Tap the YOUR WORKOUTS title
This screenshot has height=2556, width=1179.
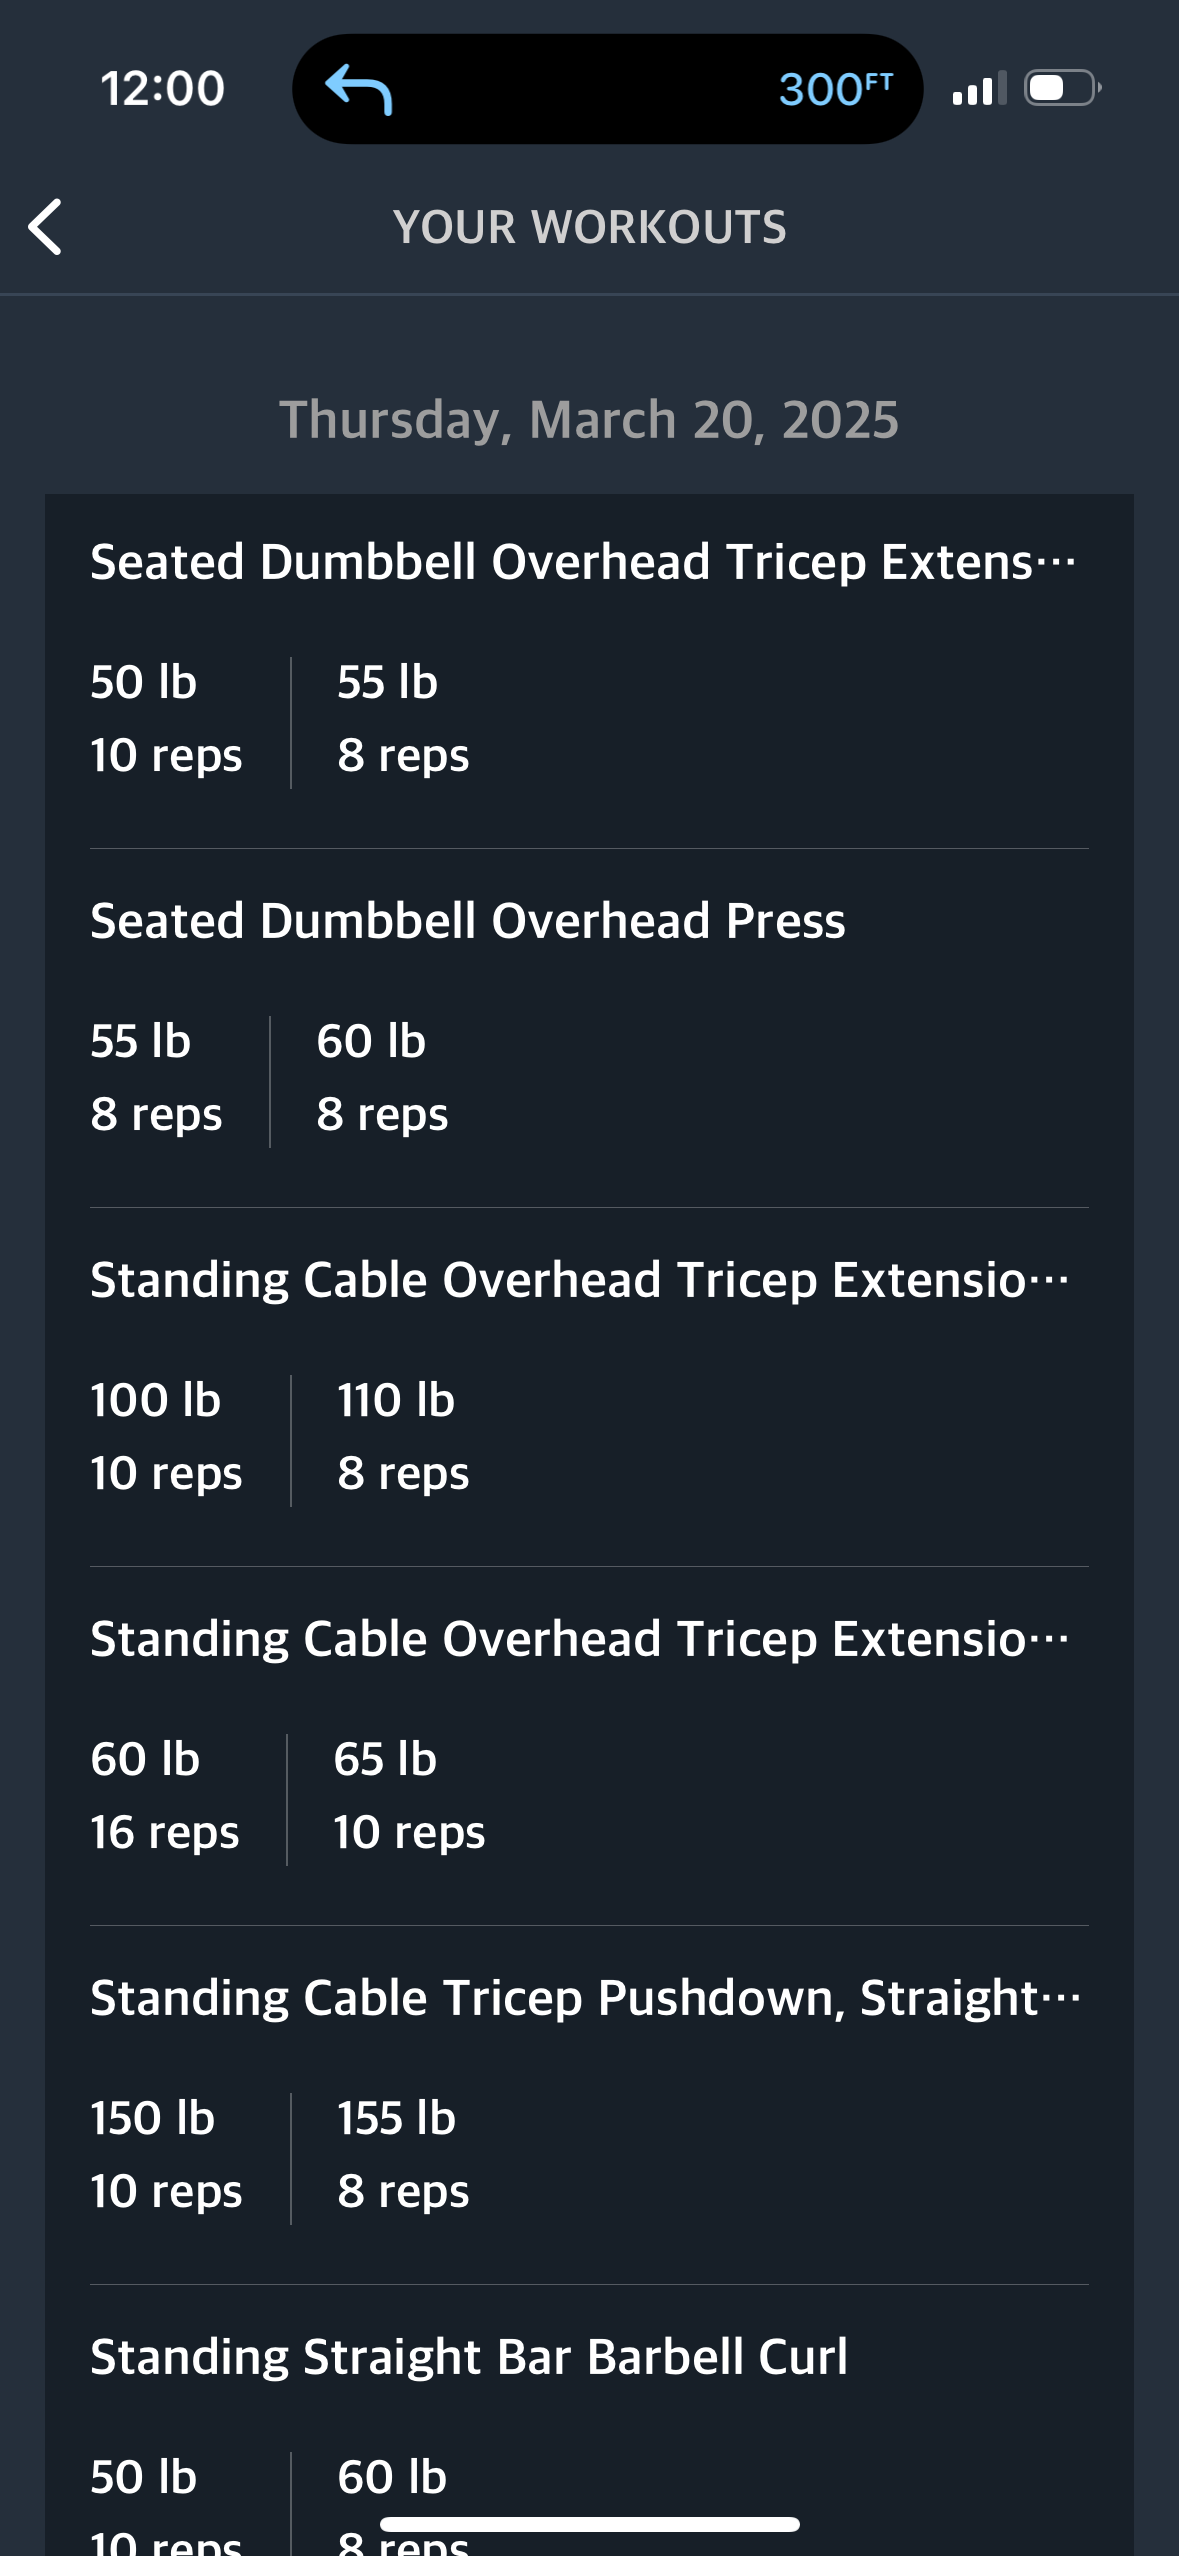click(x=590, y=227)
